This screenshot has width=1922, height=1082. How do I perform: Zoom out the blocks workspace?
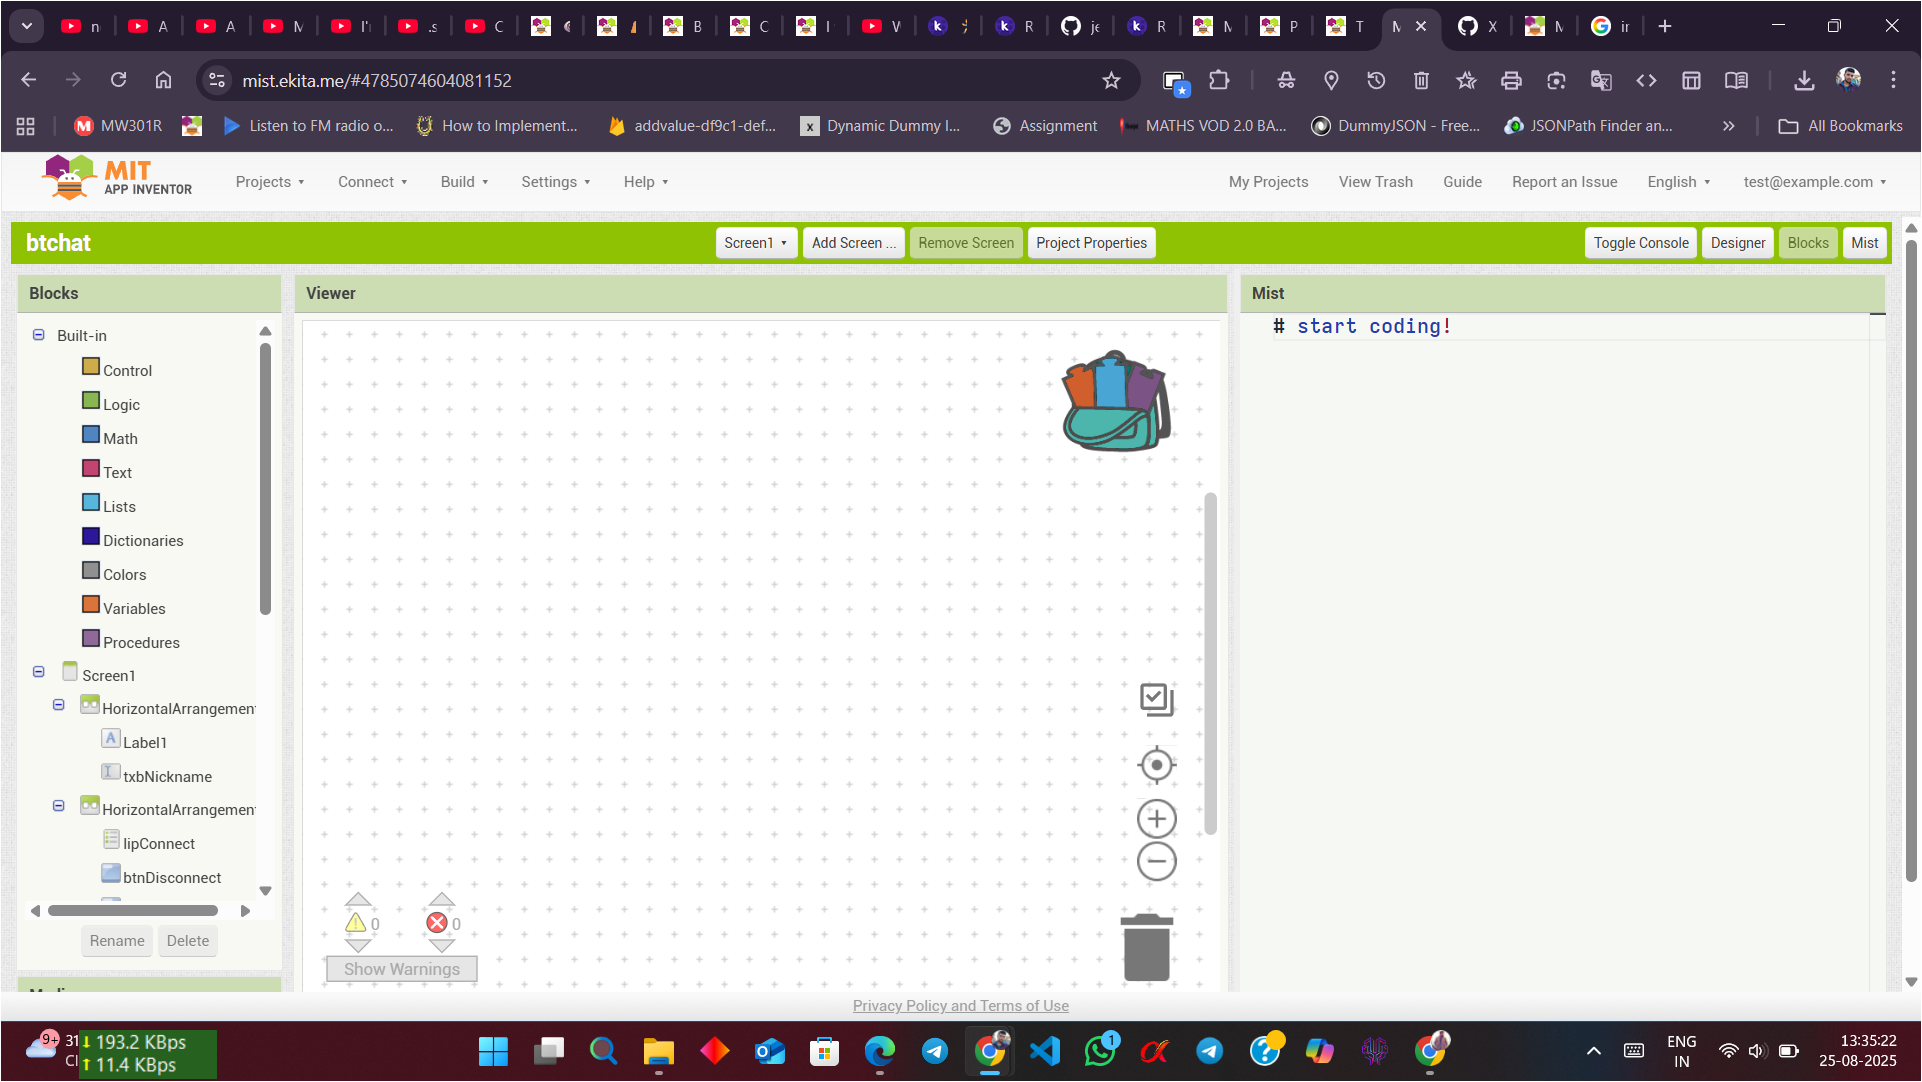click(1156, 861)
